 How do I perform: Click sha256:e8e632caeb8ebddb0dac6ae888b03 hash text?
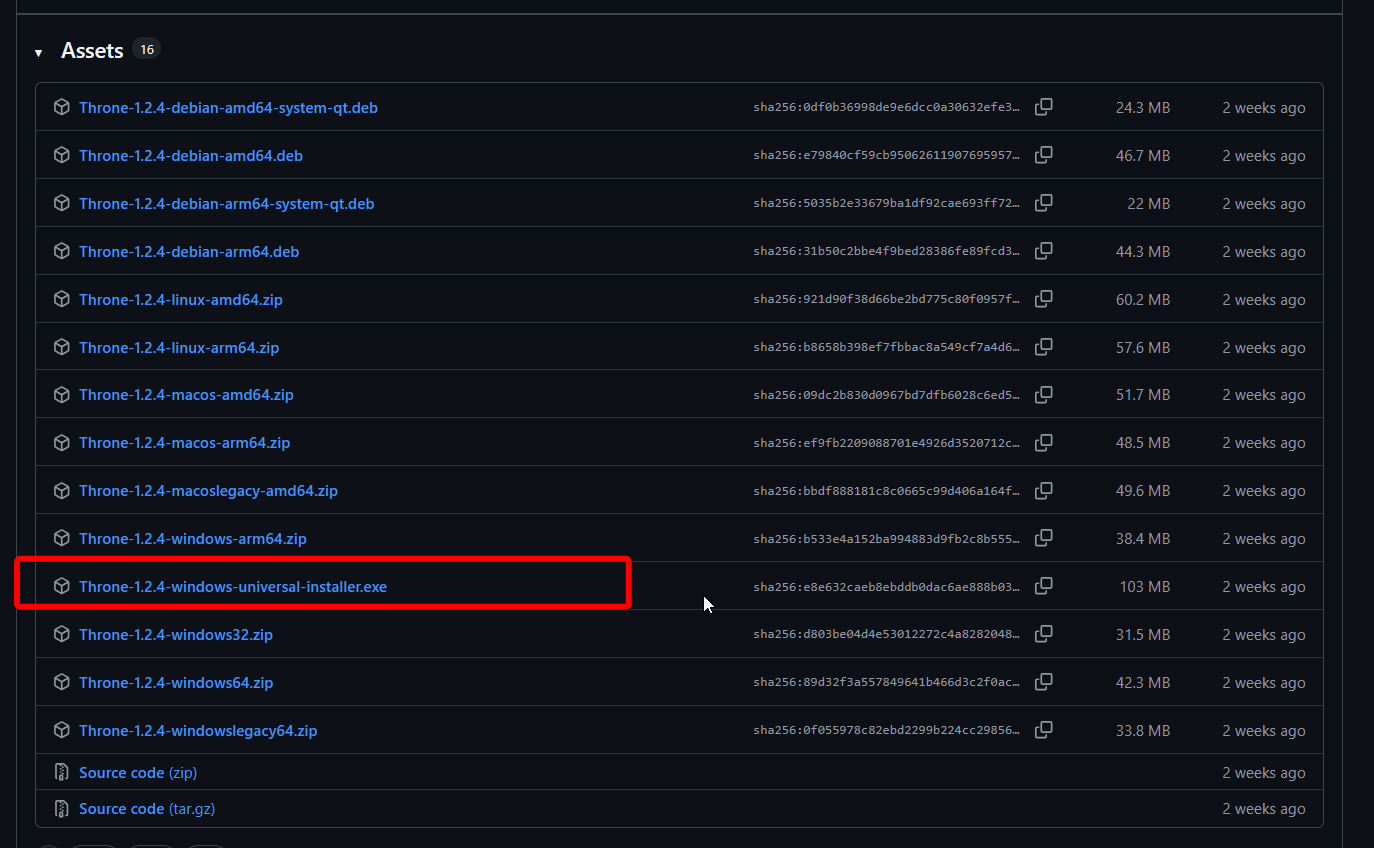pyautogui.click(x=887, y=586)
